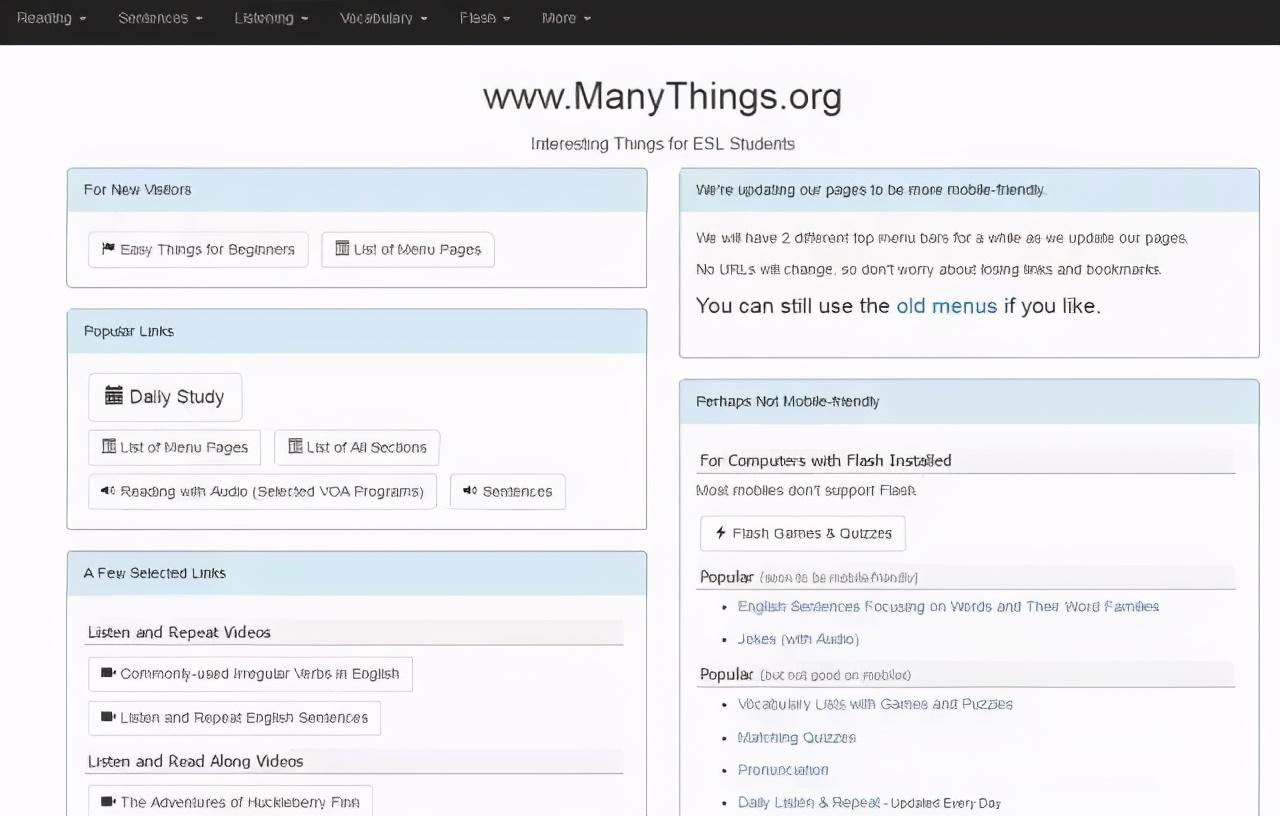Click the www.ManyThings.org page title
Image resolution: width=1280 pixels, height=816 pixels.
click(662, 97)
